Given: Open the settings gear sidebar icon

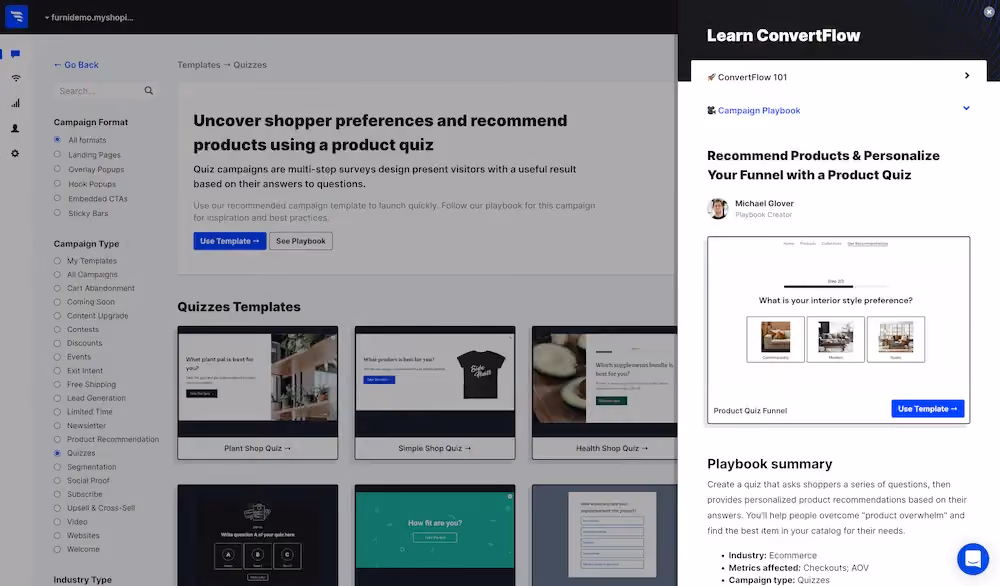Looking at the screenshot, I should [x=15, y=154].
